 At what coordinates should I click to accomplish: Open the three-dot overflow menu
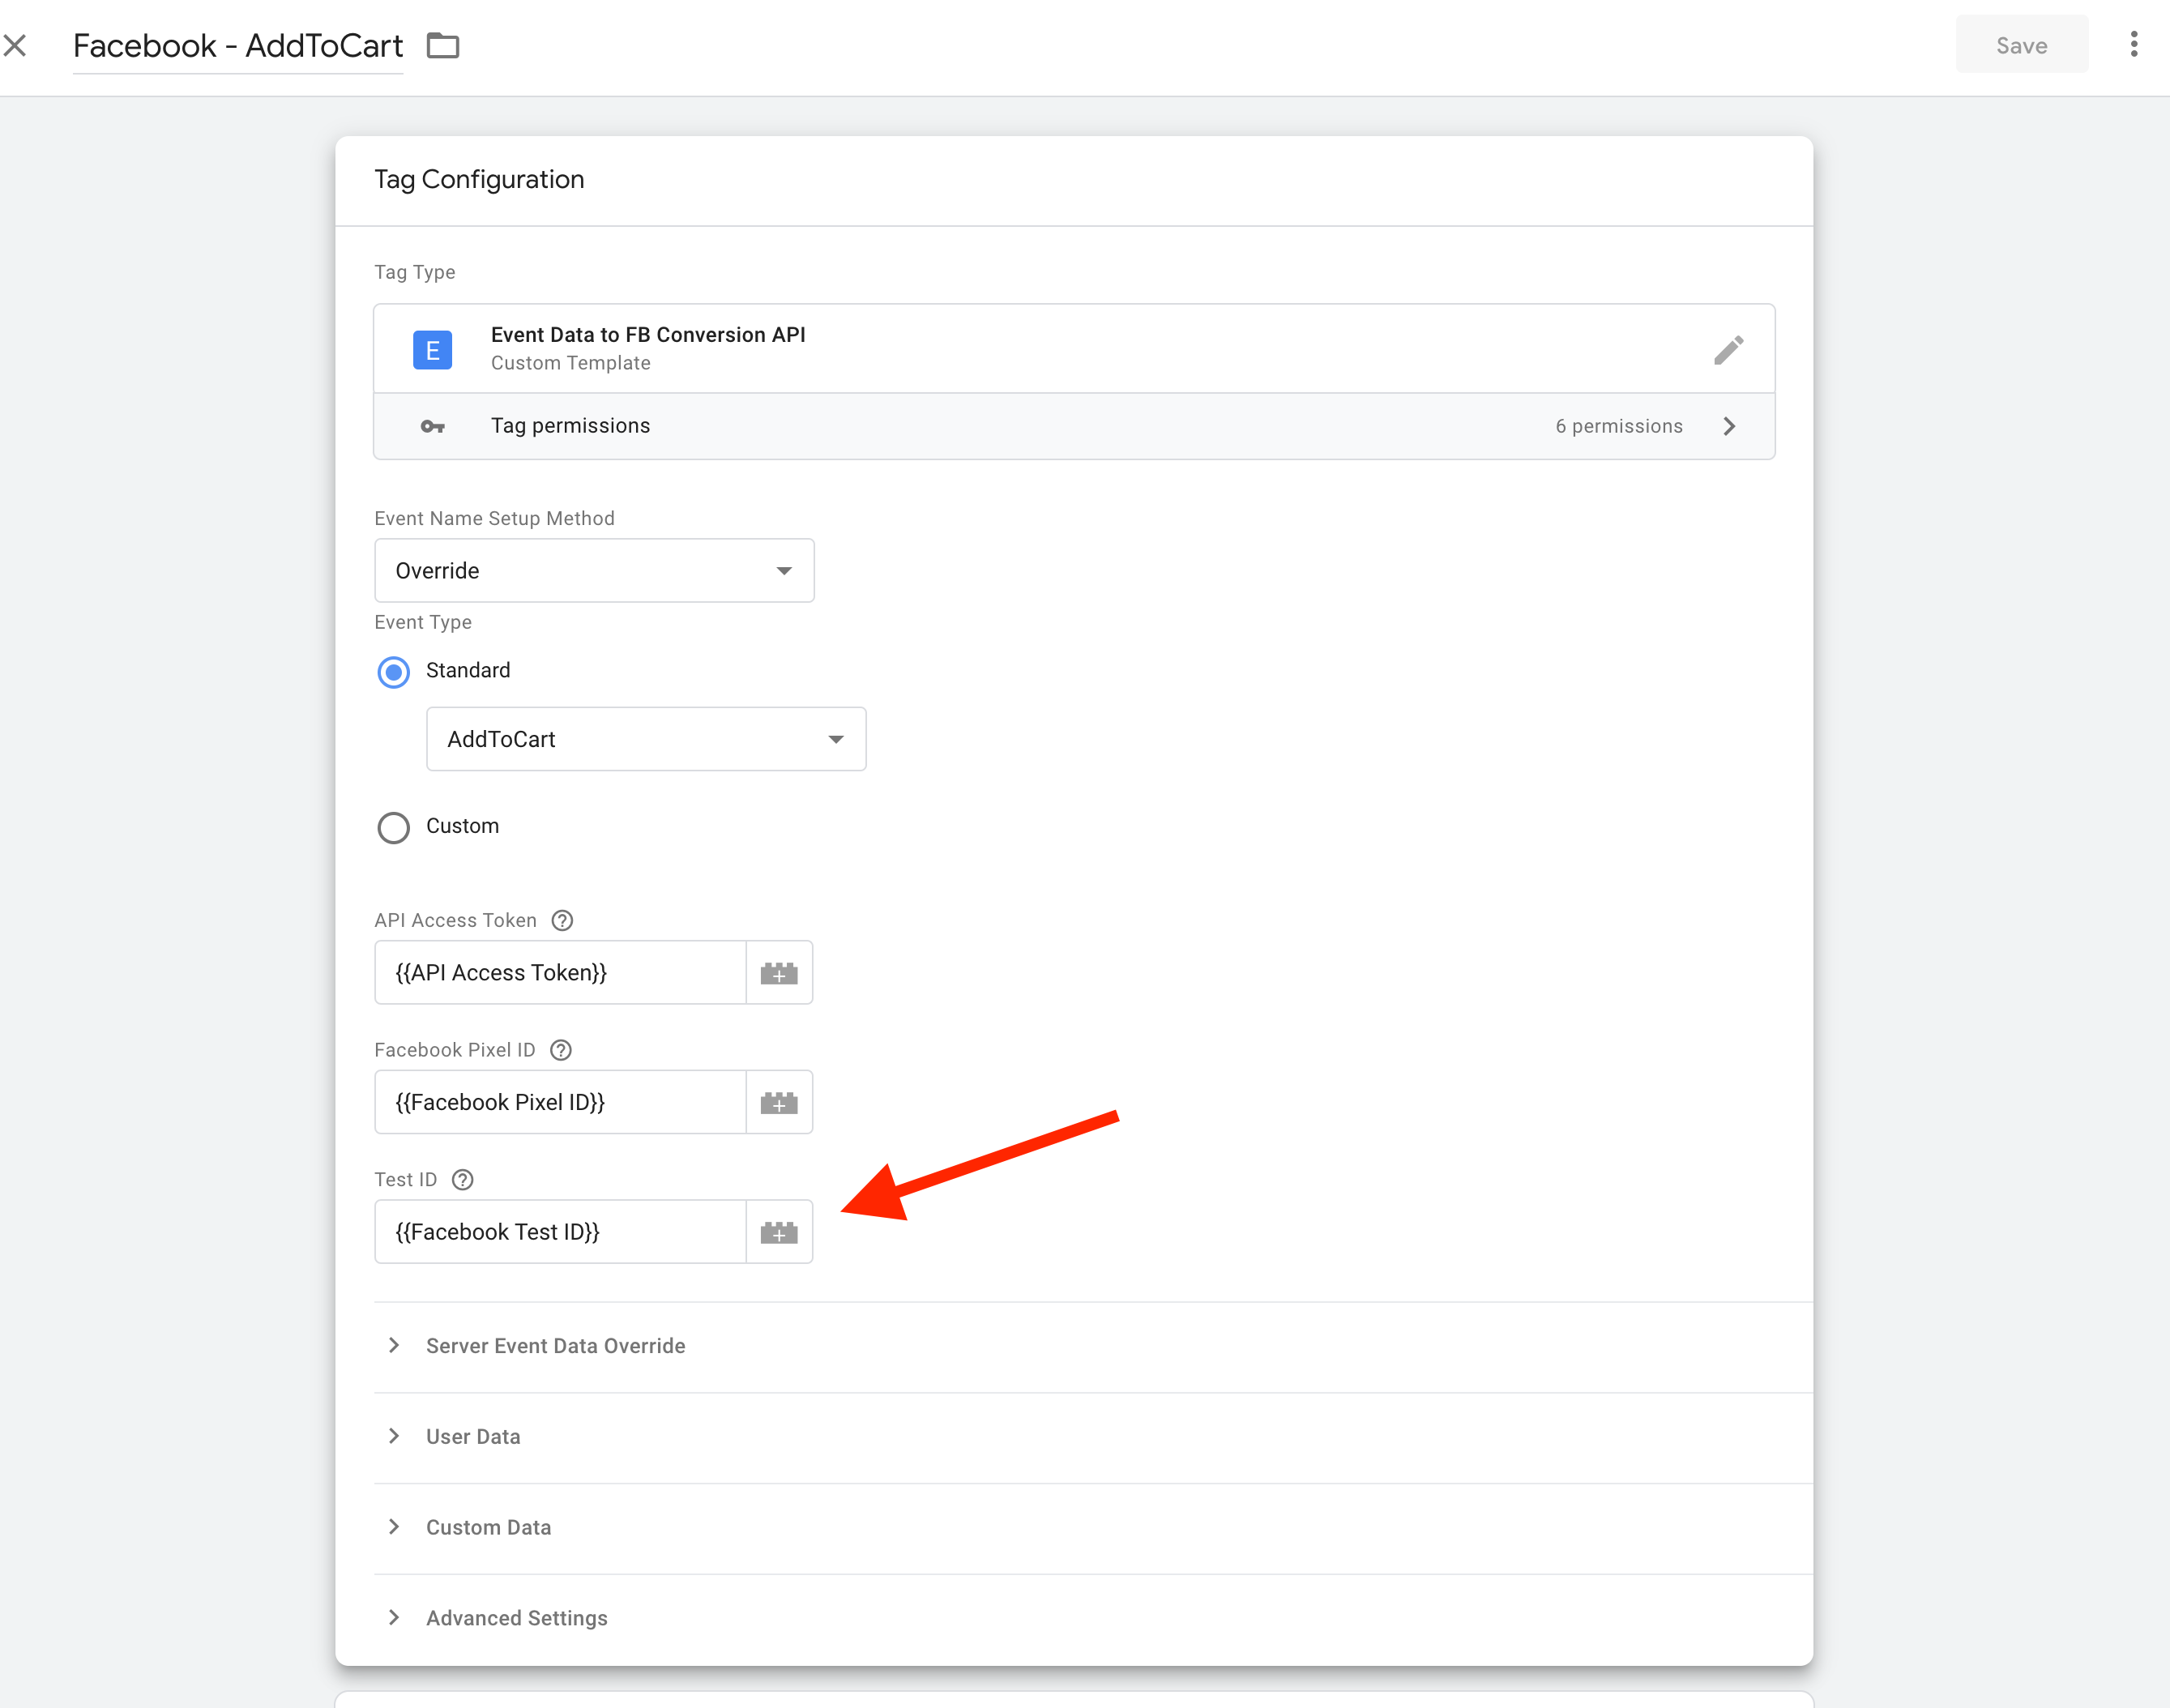coord(2134,44)
